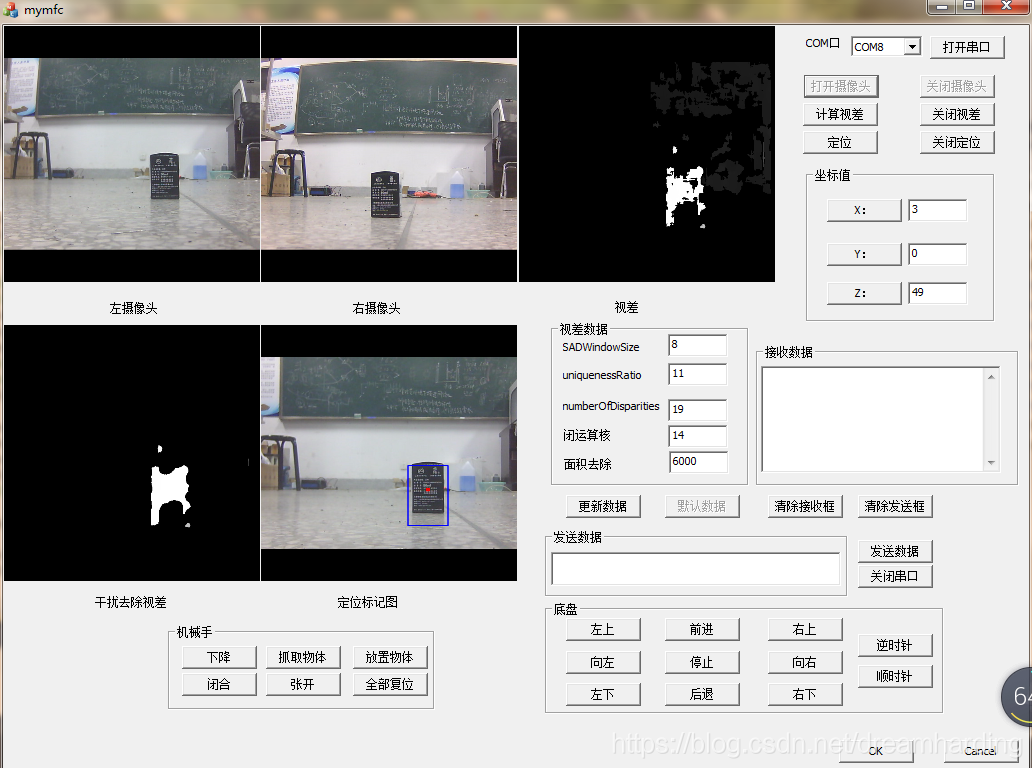Click the SADWindowSize input field
Image resolution: width=1032 pixels, height=768 pixels.
[x=698, y=345]
